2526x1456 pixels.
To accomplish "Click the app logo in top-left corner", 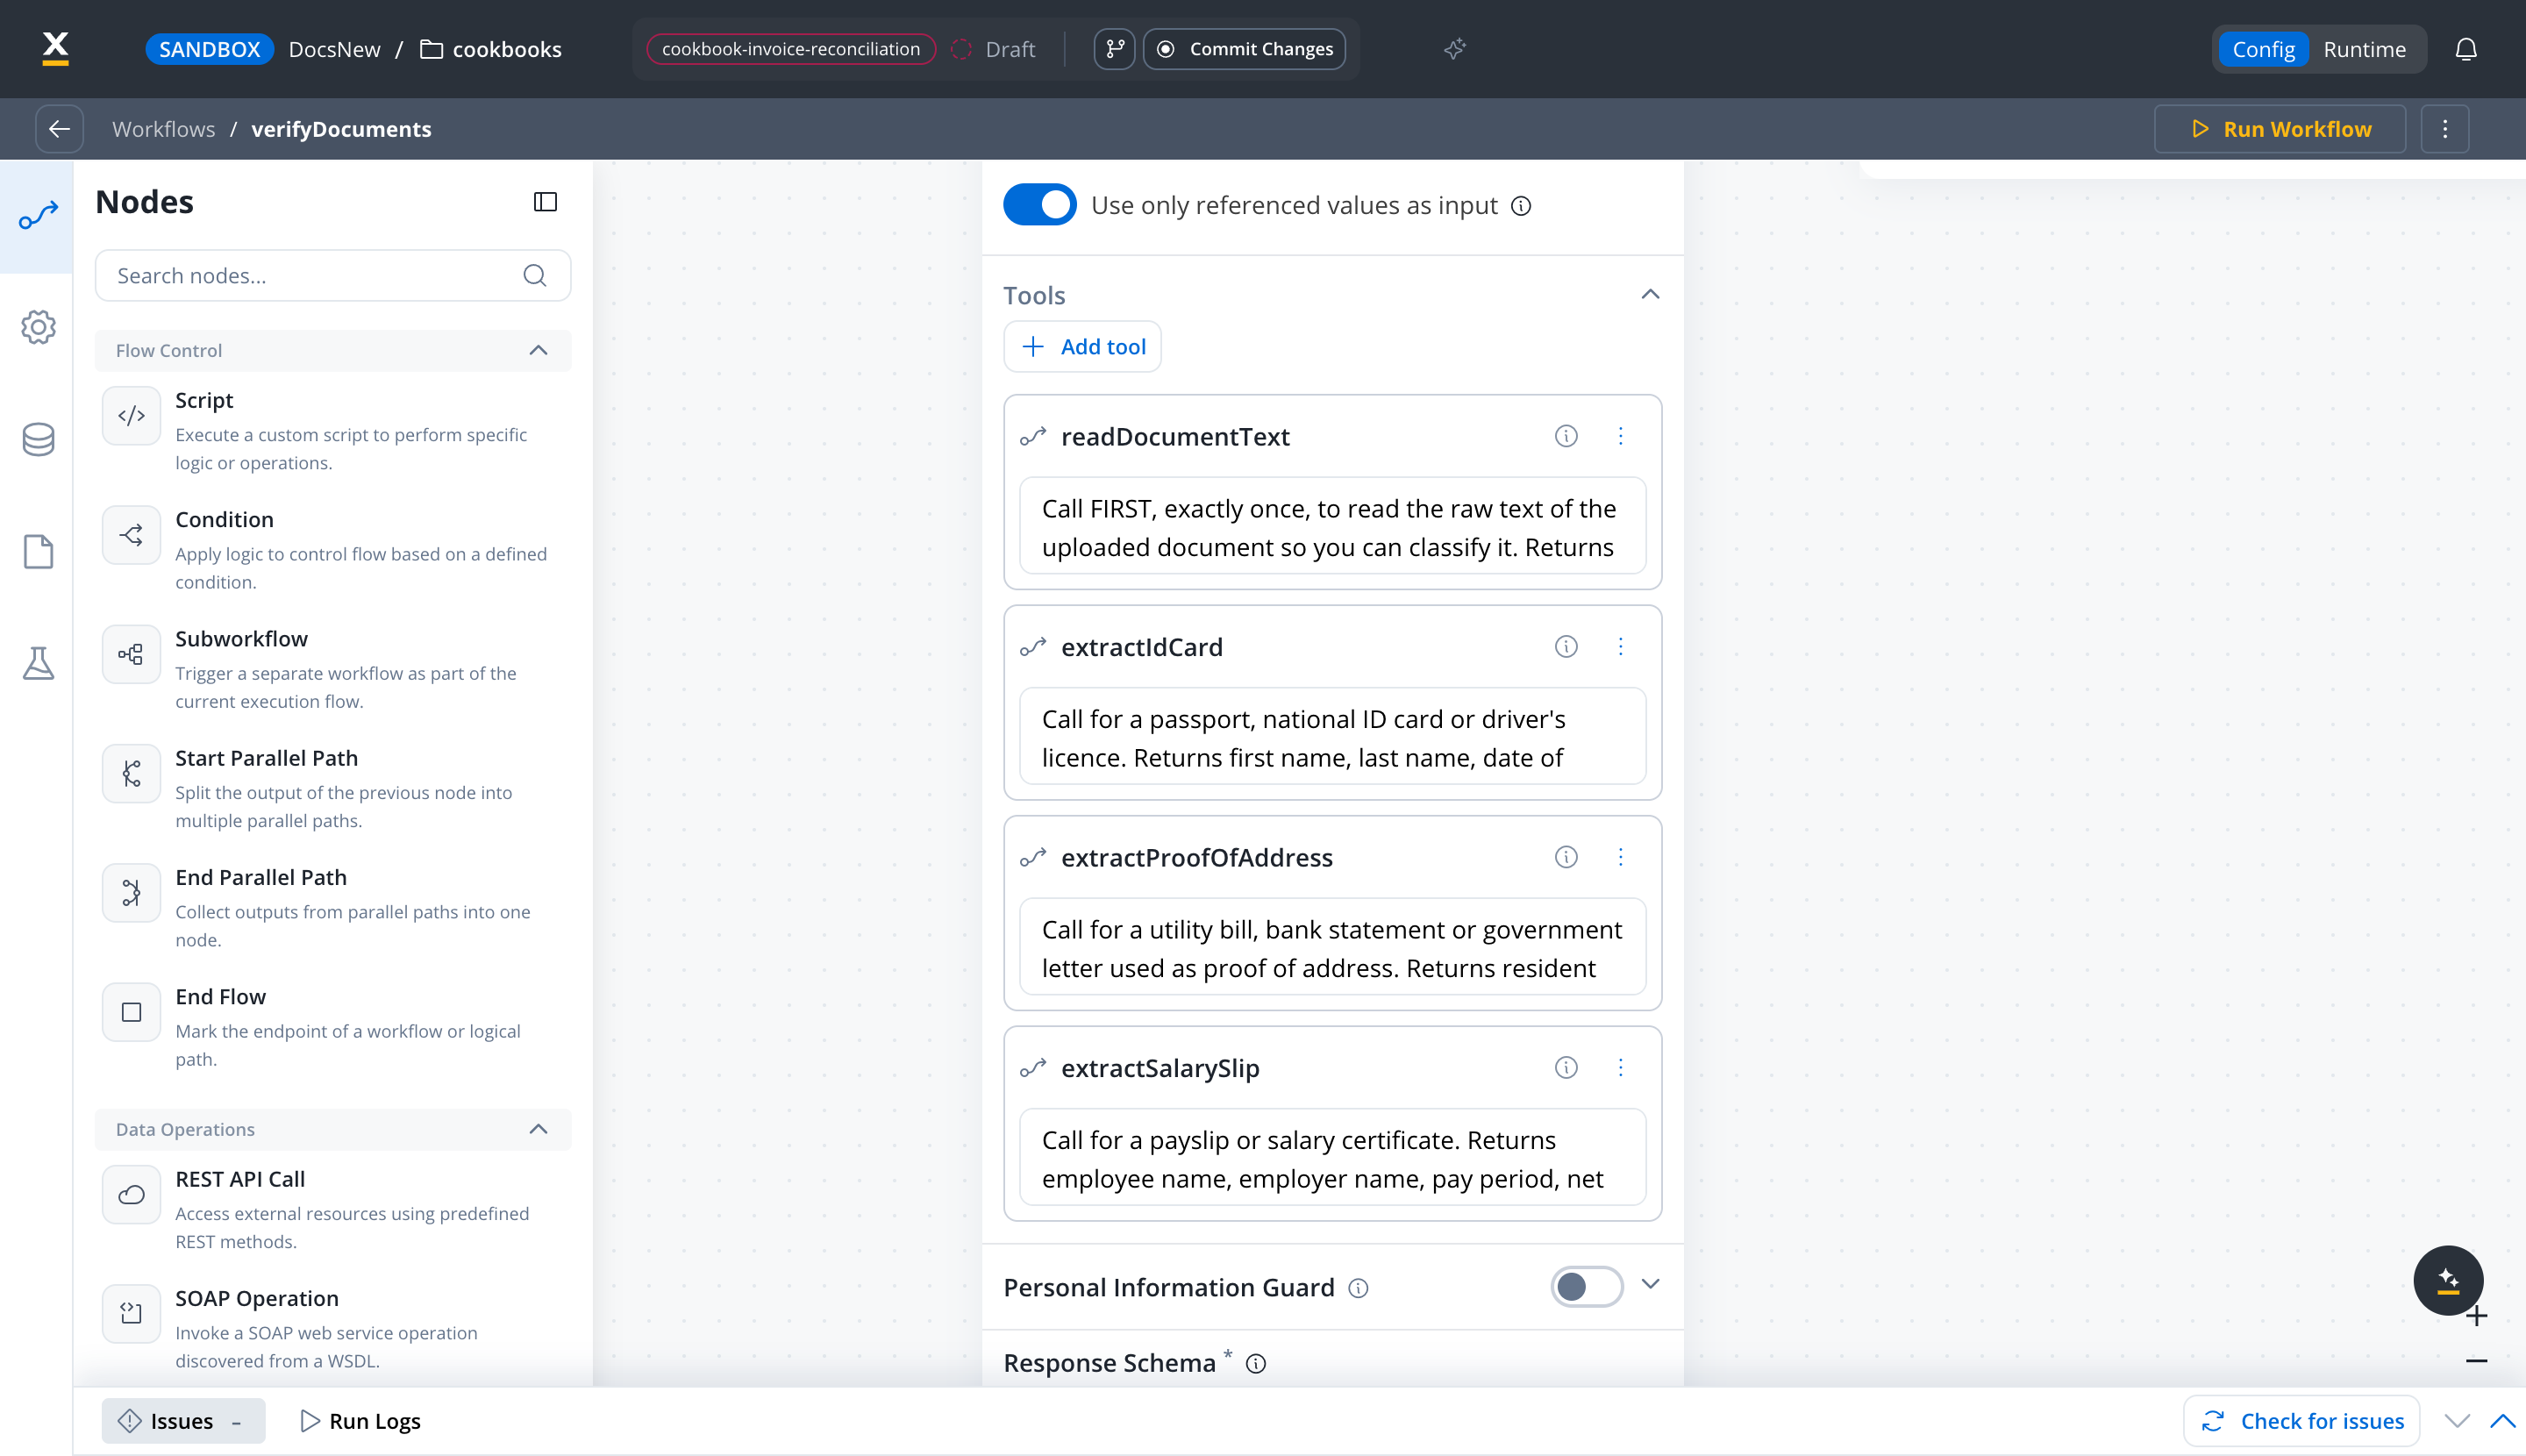I will [x=56, y=48].
